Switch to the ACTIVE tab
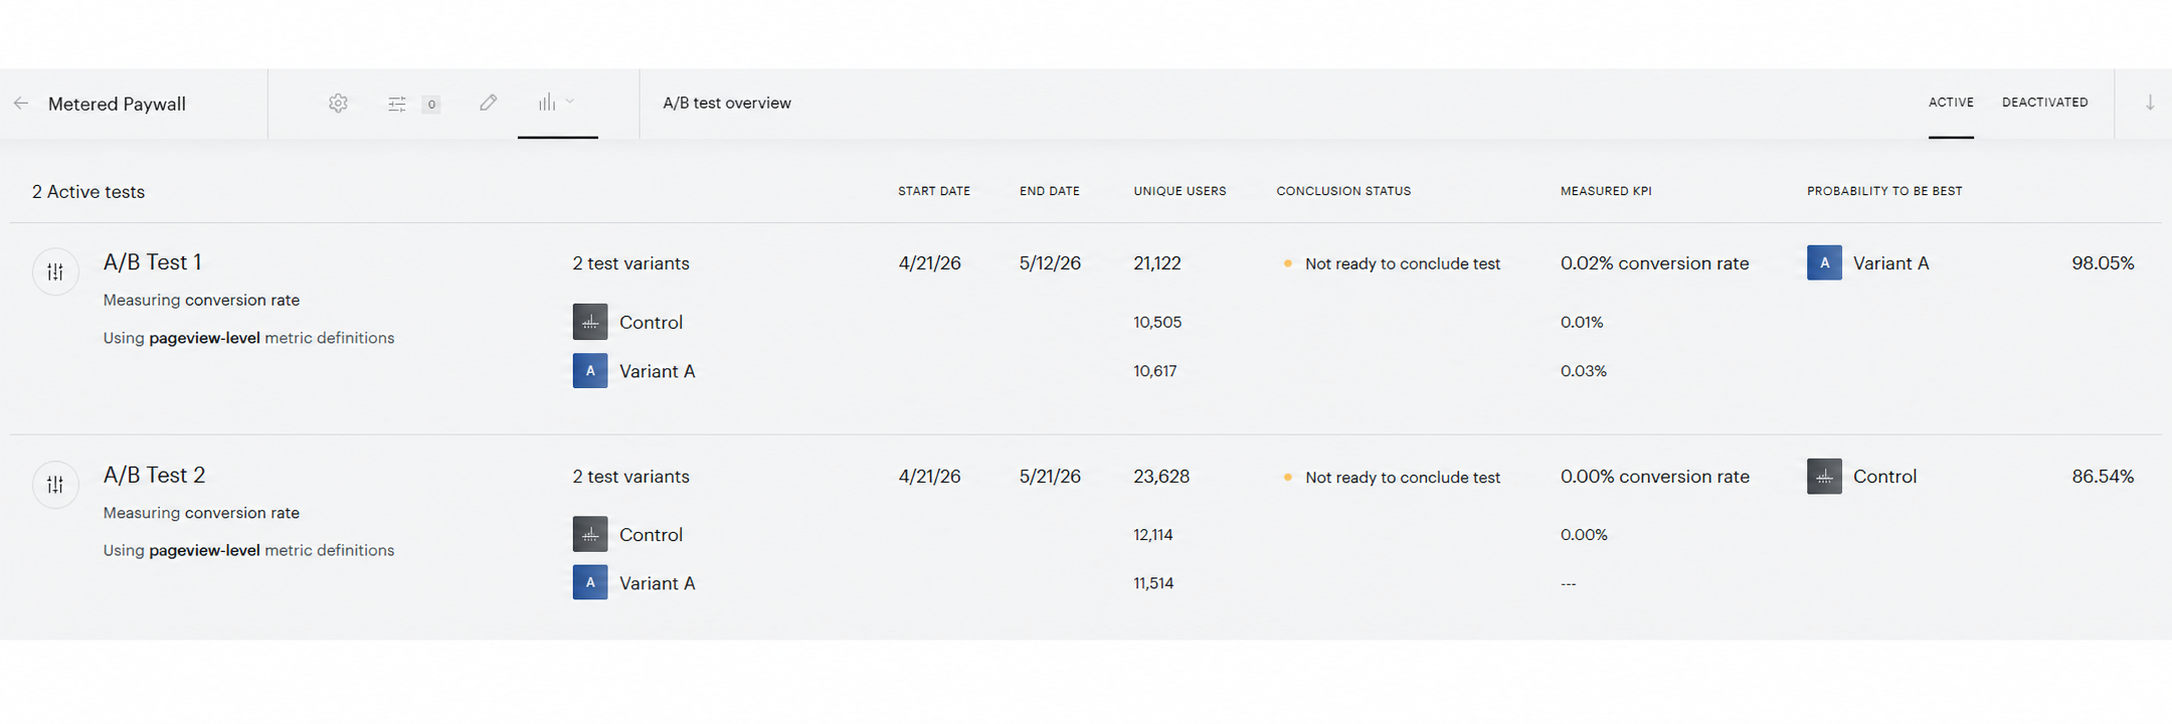This screenshot has height=724, width=2172. pyautogui.click(x=1951, y=102)
